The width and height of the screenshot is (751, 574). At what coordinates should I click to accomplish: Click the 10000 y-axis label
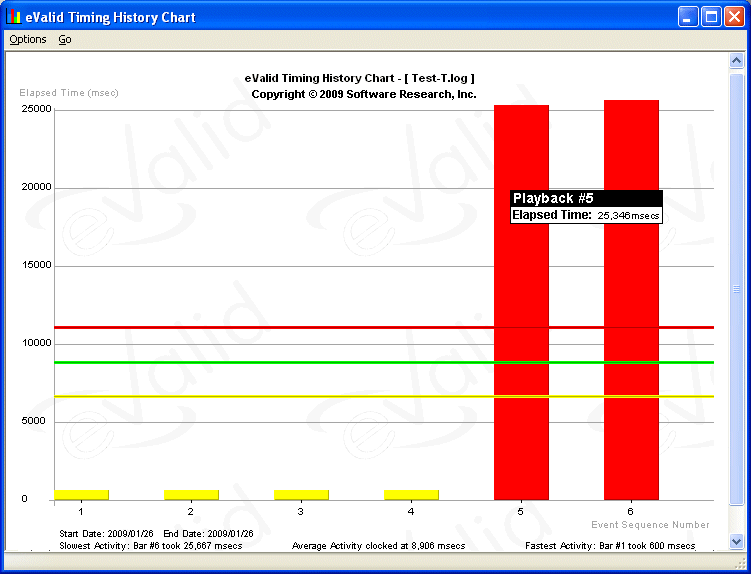click(x=36, y=343)
